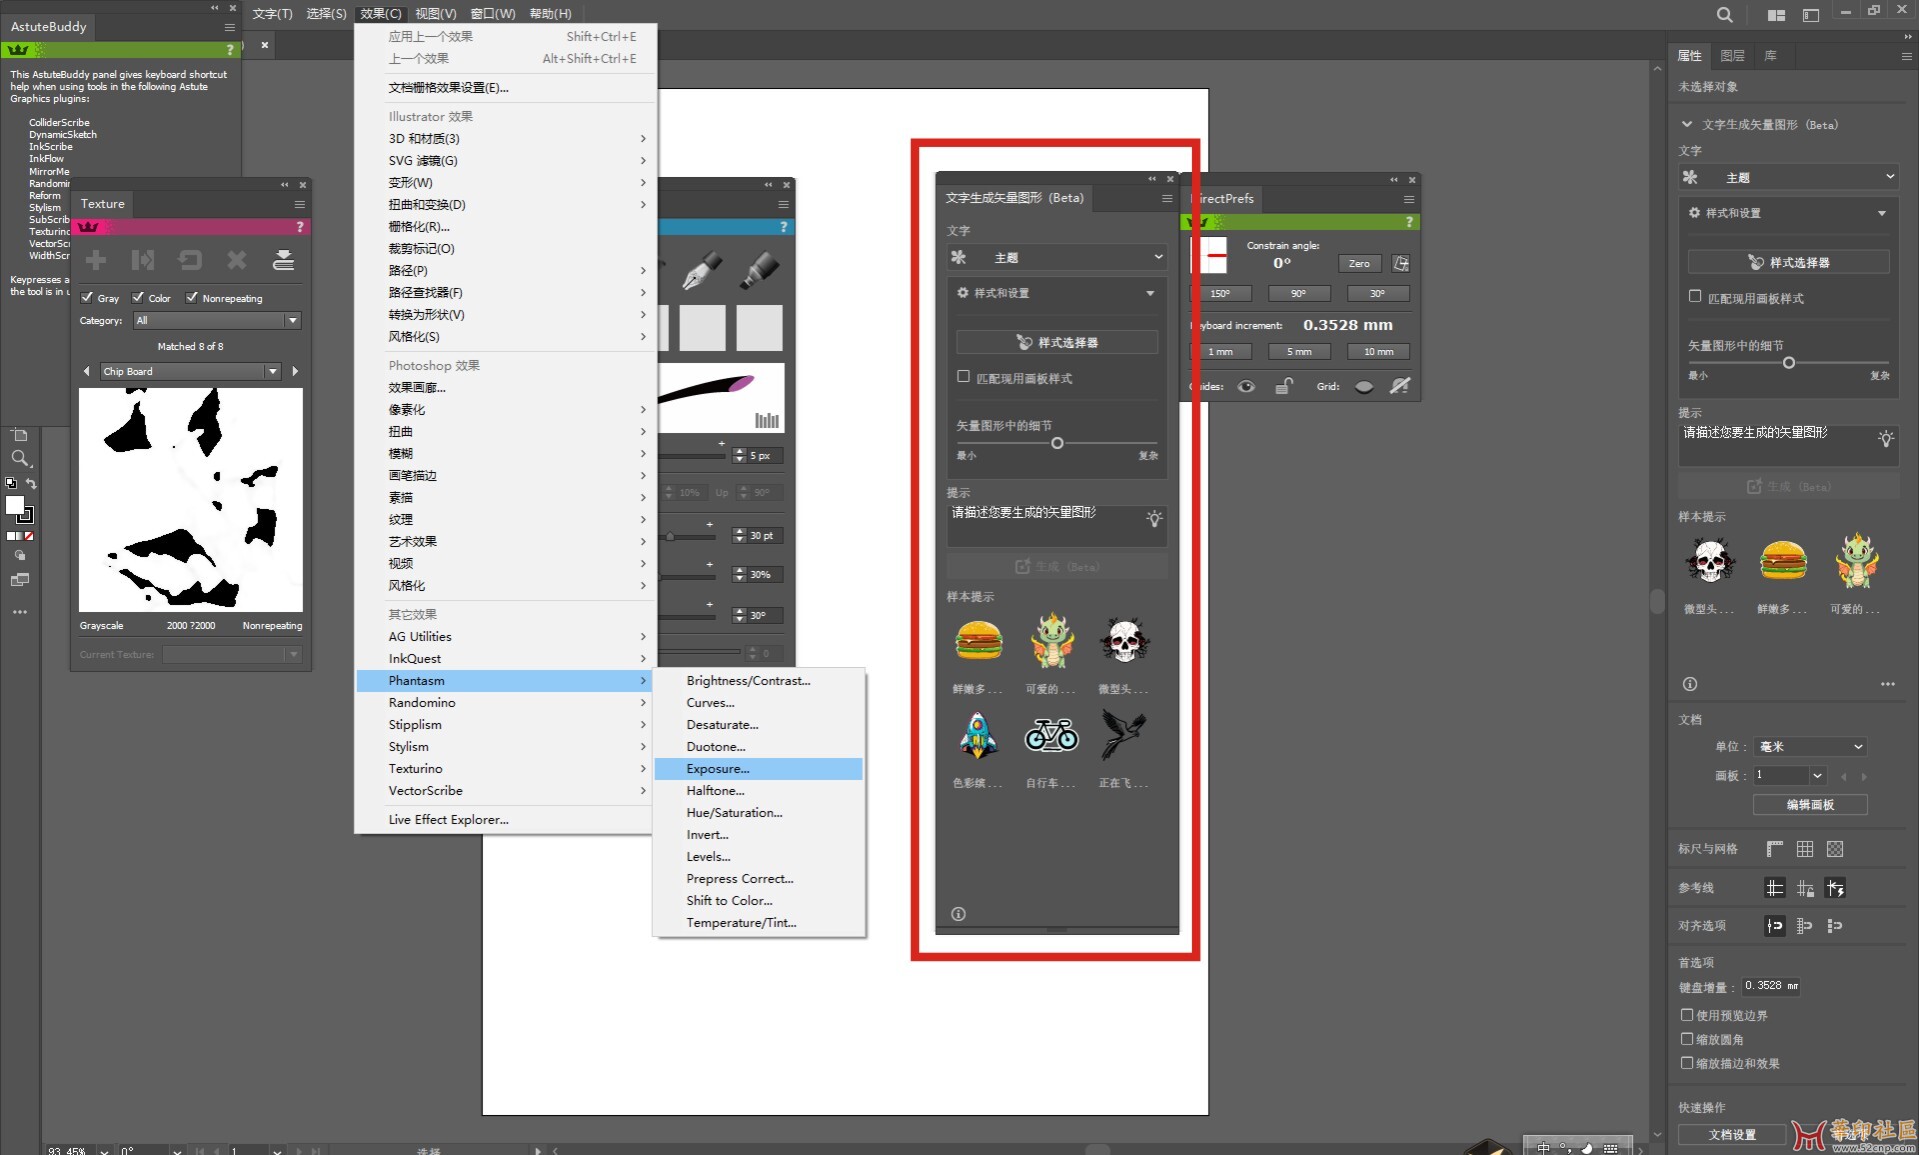Viewport: 1919px width, 1155px height.
Task: Adjust vector detail slider in floating panel
Action: click(1057, 443)
